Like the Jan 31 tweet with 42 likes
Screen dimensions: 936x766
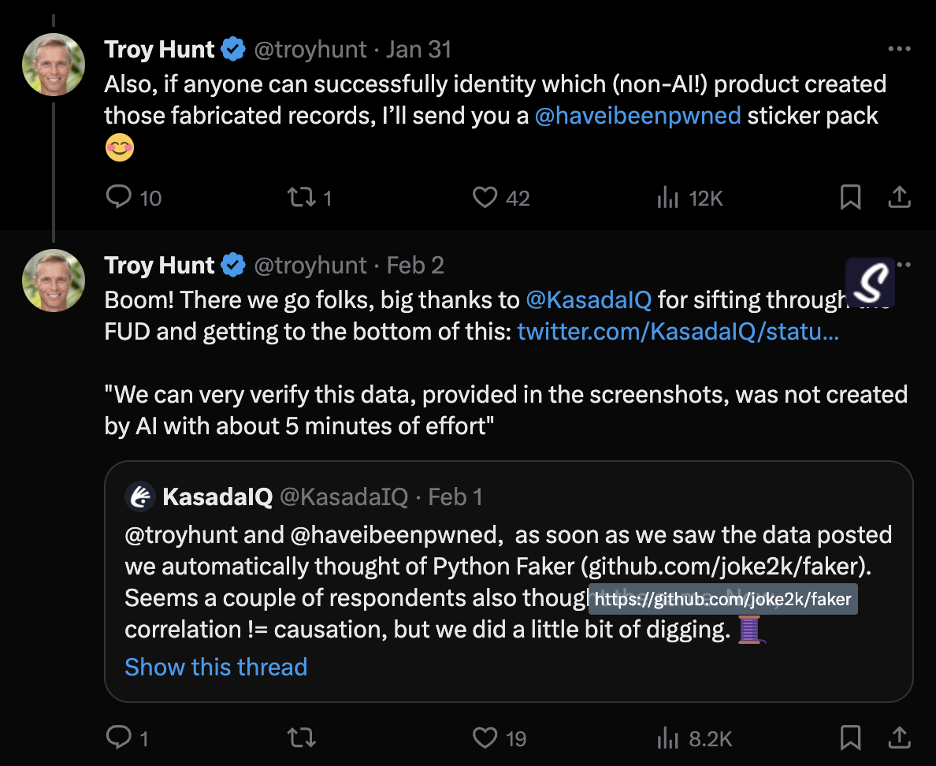[x=485, y=198]
